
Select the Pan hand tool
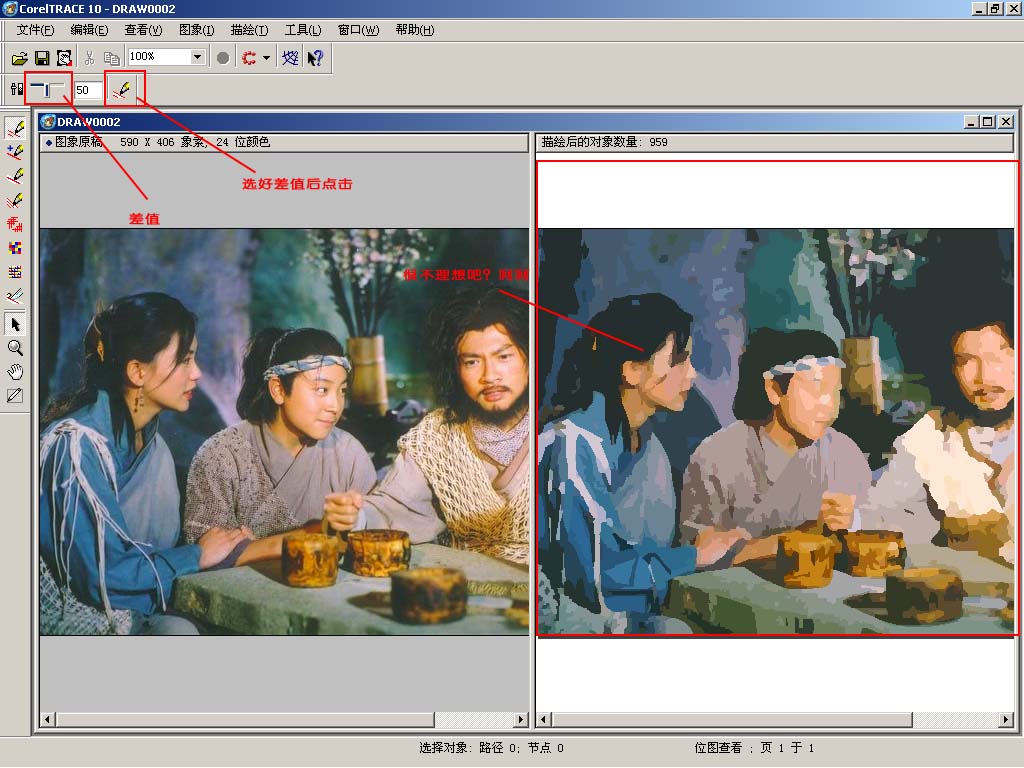pos(15,372)
